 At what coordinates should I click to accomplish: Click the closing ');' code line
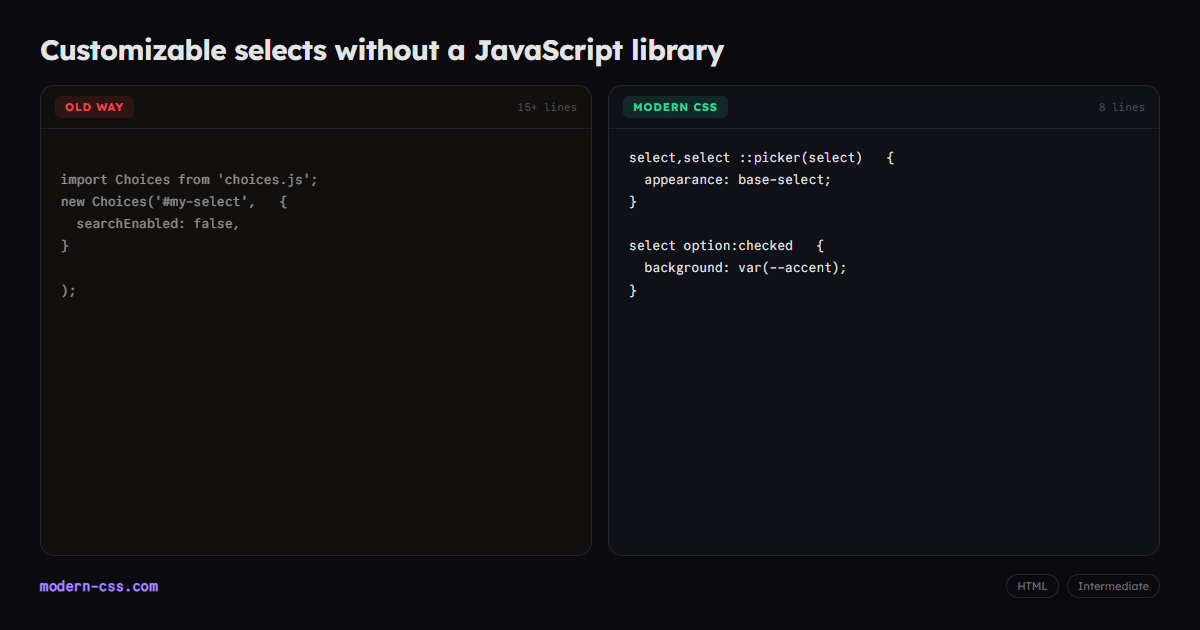click(68, 290)
